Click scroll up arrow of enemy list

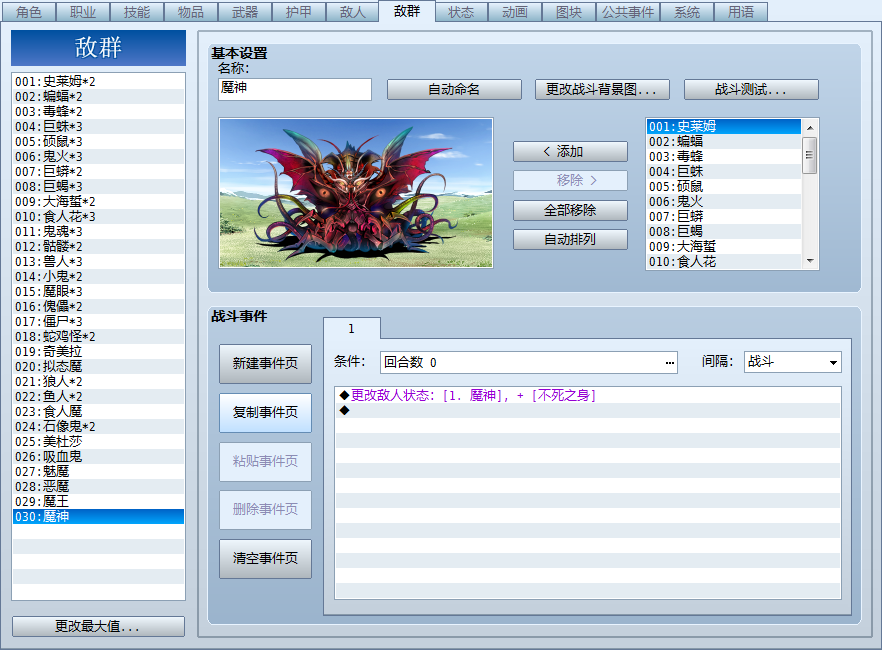click(809, 128)
